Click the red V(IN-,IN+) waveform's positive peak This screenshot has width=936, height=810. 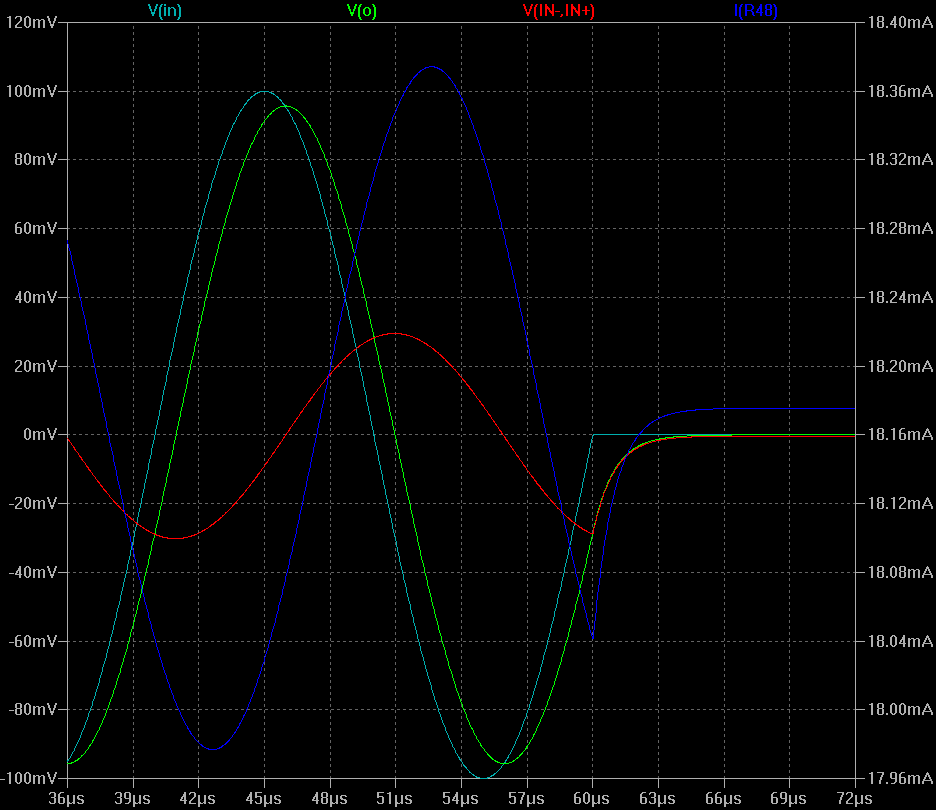[x=395, y=334]
